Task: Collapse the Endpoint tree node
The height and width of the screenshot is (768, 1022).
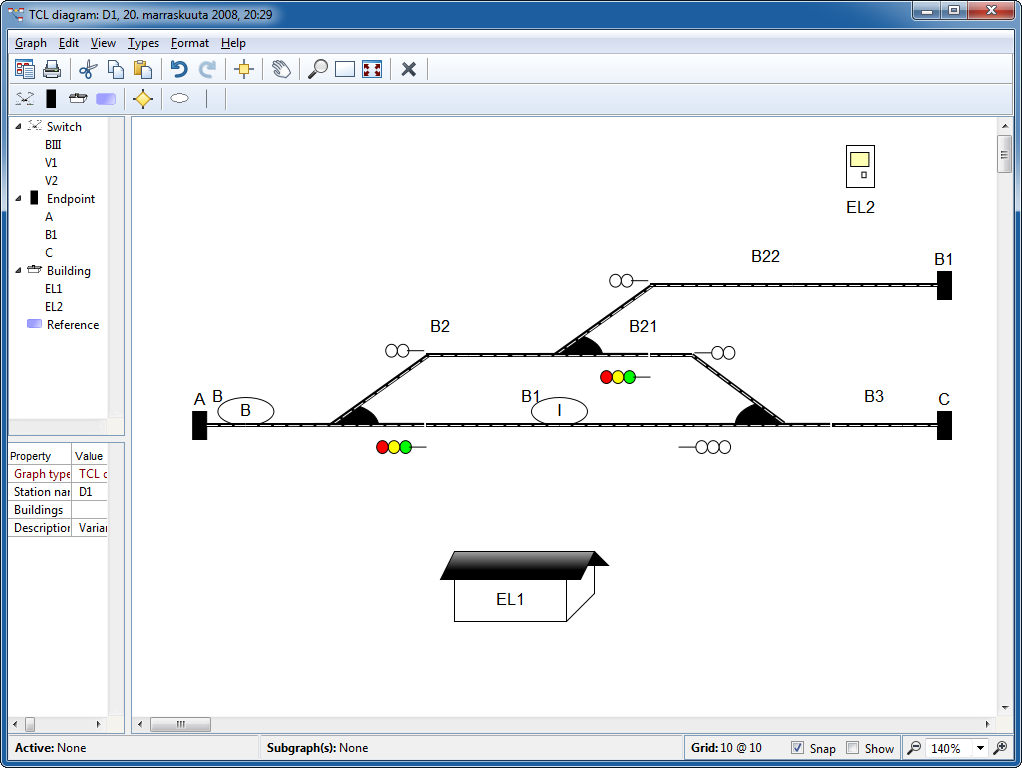Action: [18, 199]
